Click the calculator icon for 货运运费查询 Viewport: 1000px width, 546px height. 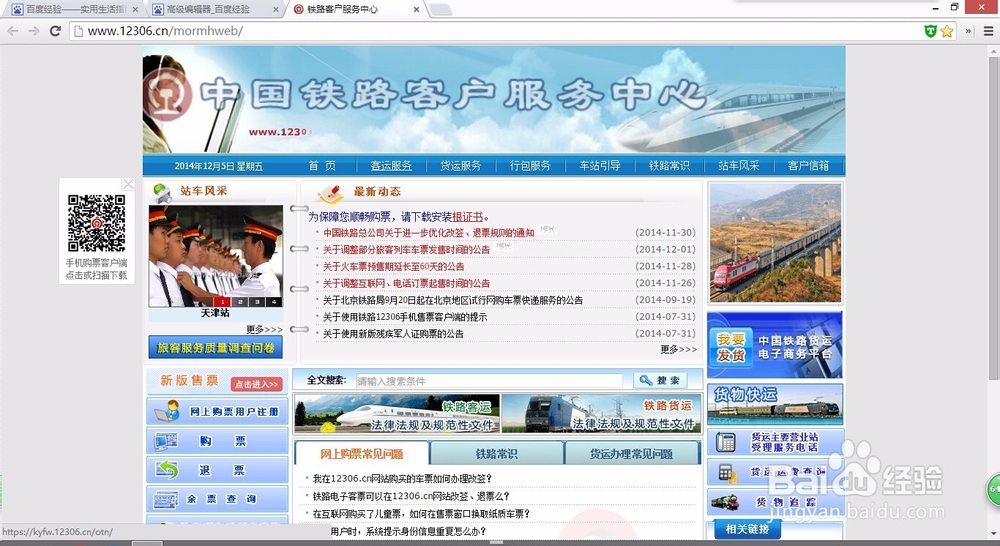point(725,472)
